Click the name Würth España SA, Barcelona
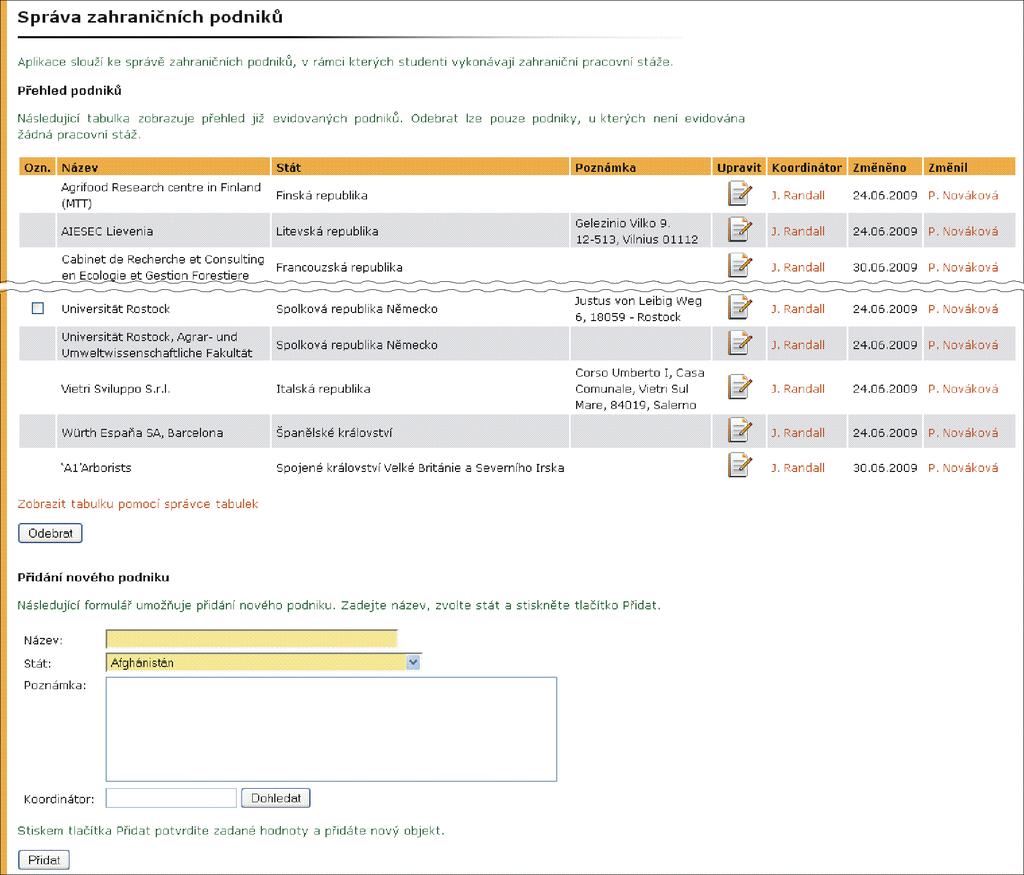 coord(142,432)
